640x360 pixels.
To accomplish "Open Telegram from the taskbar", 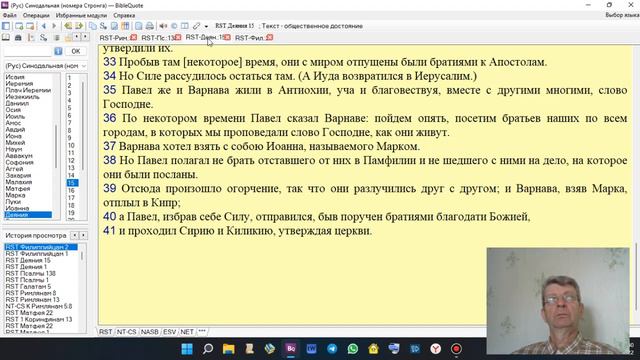I will (x=332, y=349).
